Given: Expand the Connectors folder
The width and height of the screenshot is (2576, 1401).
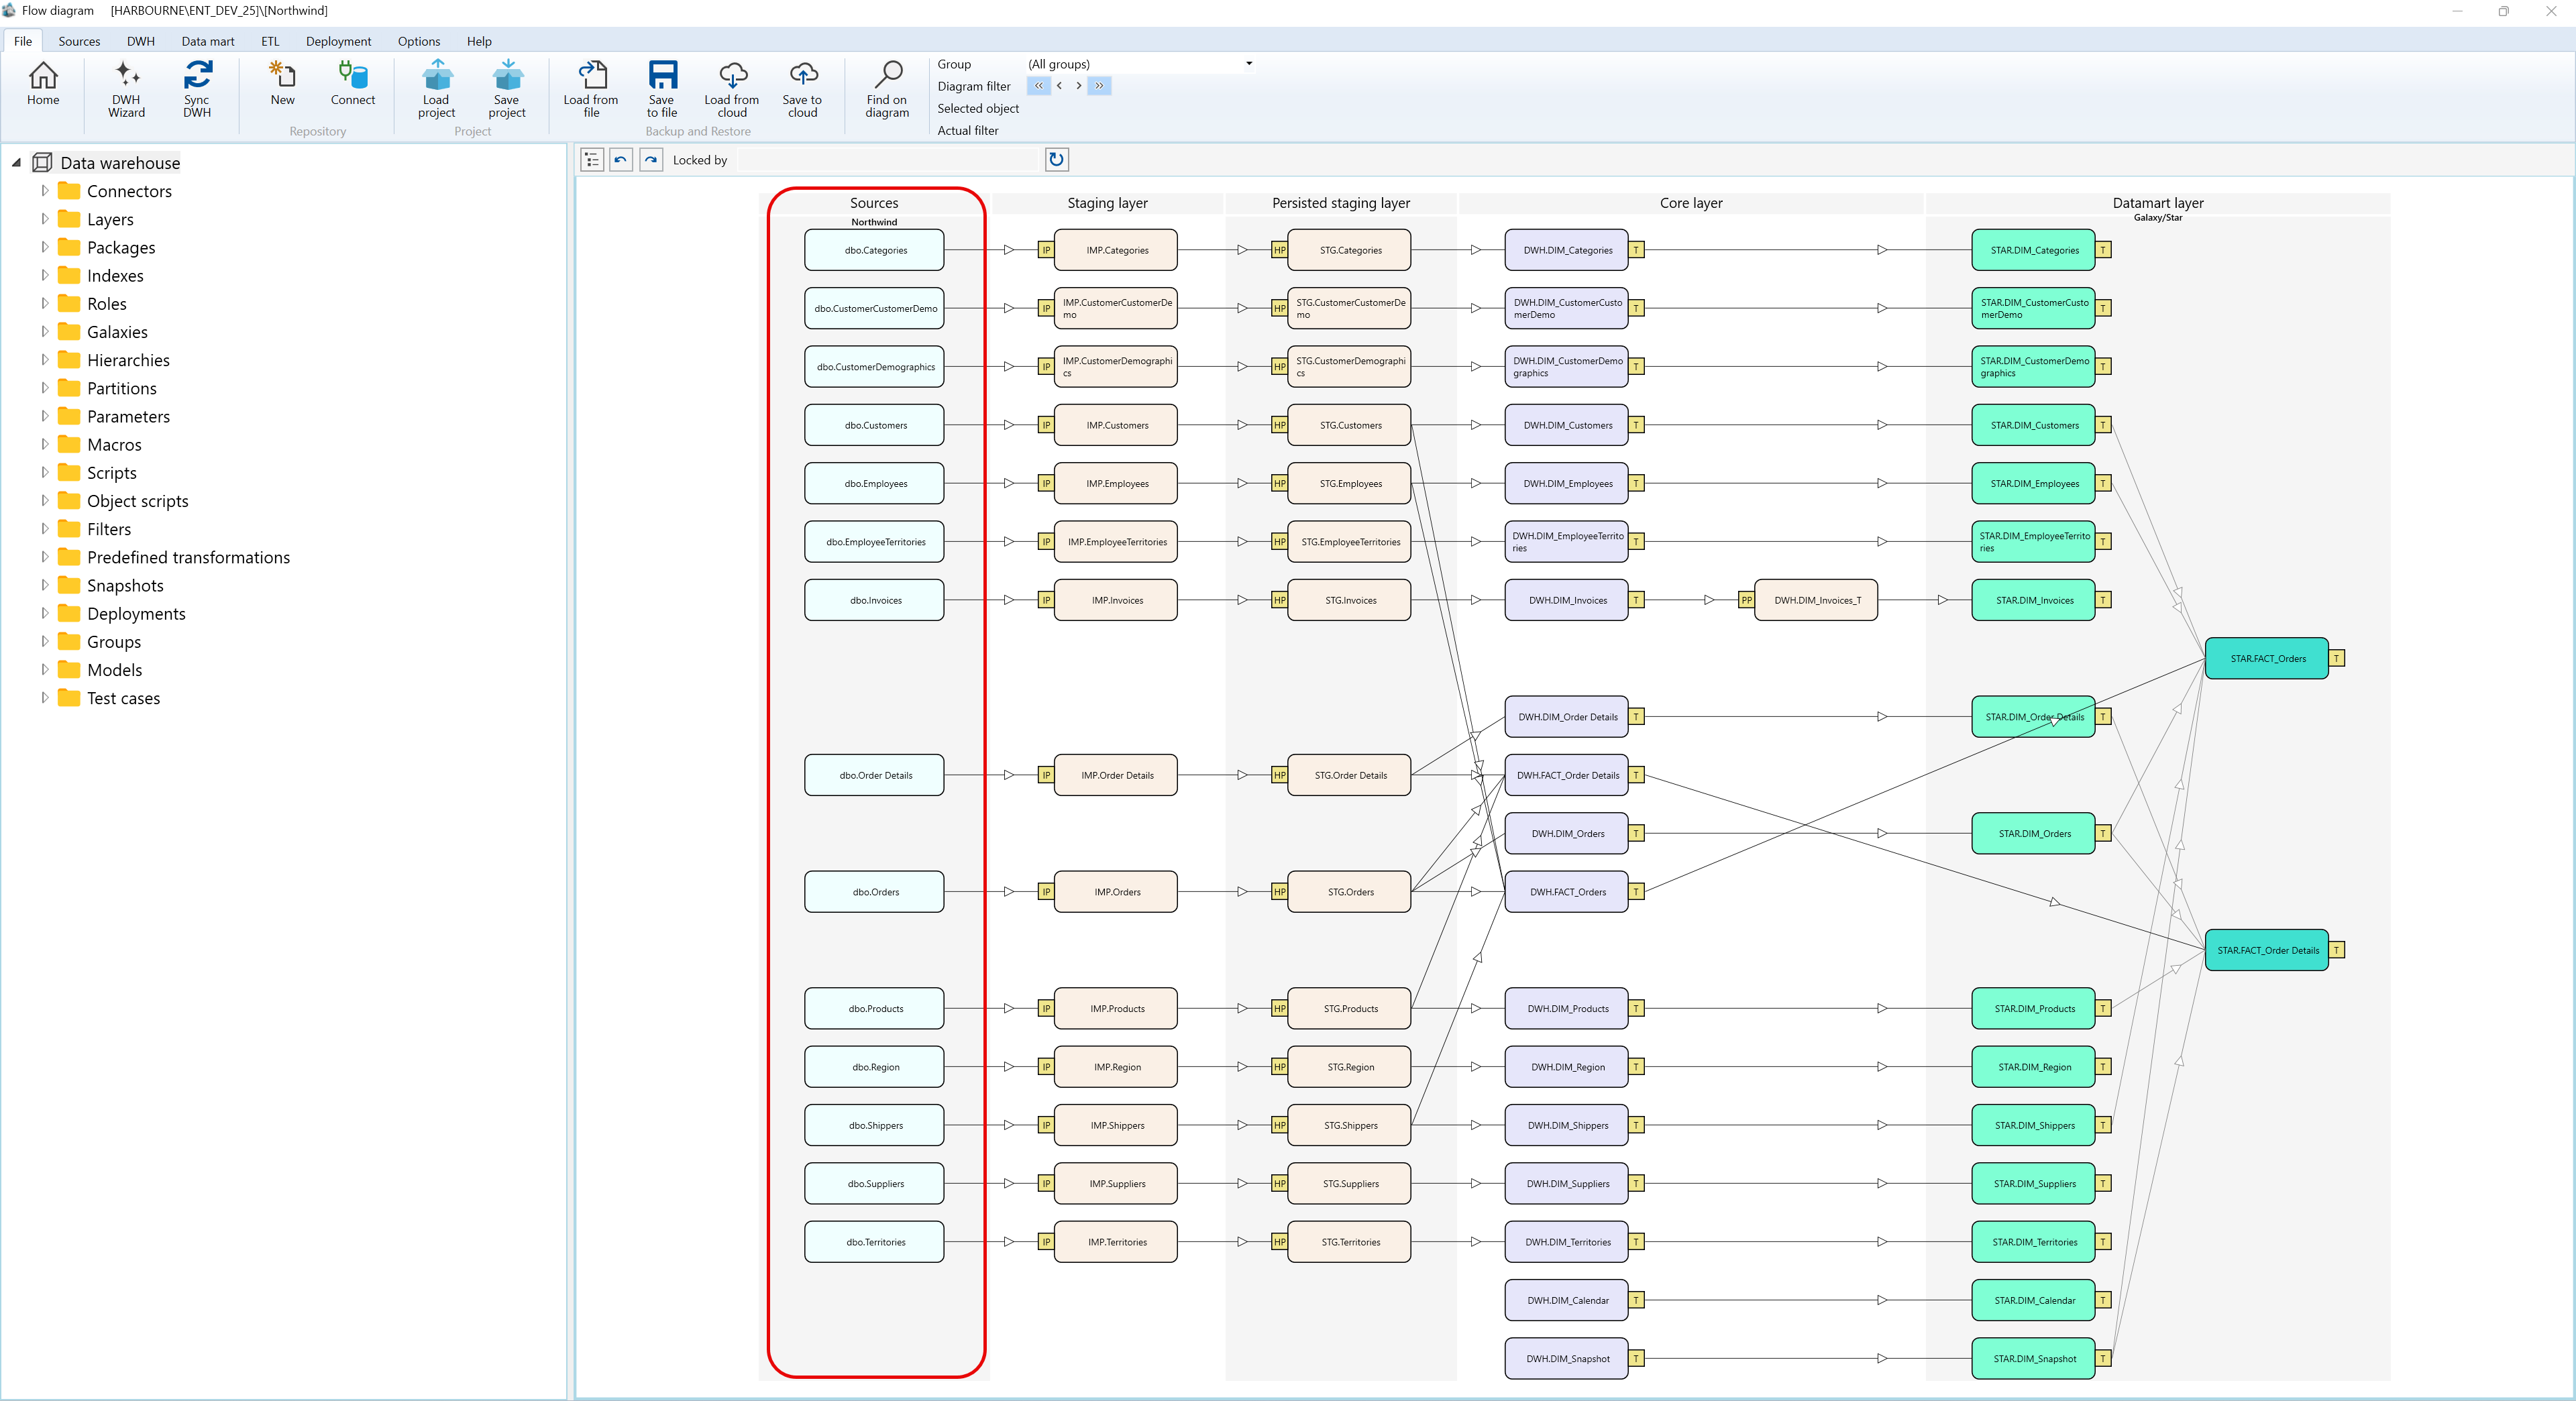Looking at the screenshot, I should 44,190.
